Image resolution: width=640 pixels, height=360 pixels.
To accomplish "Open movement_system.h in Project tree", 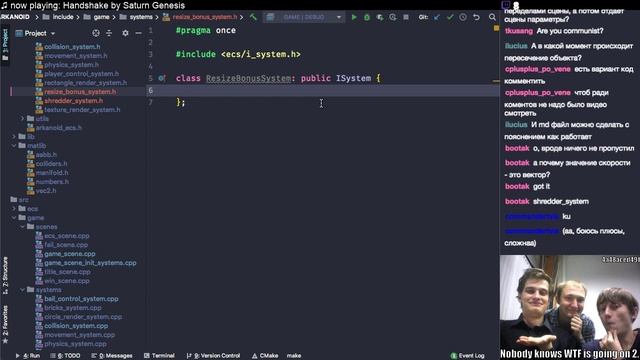I will point(76,56).
